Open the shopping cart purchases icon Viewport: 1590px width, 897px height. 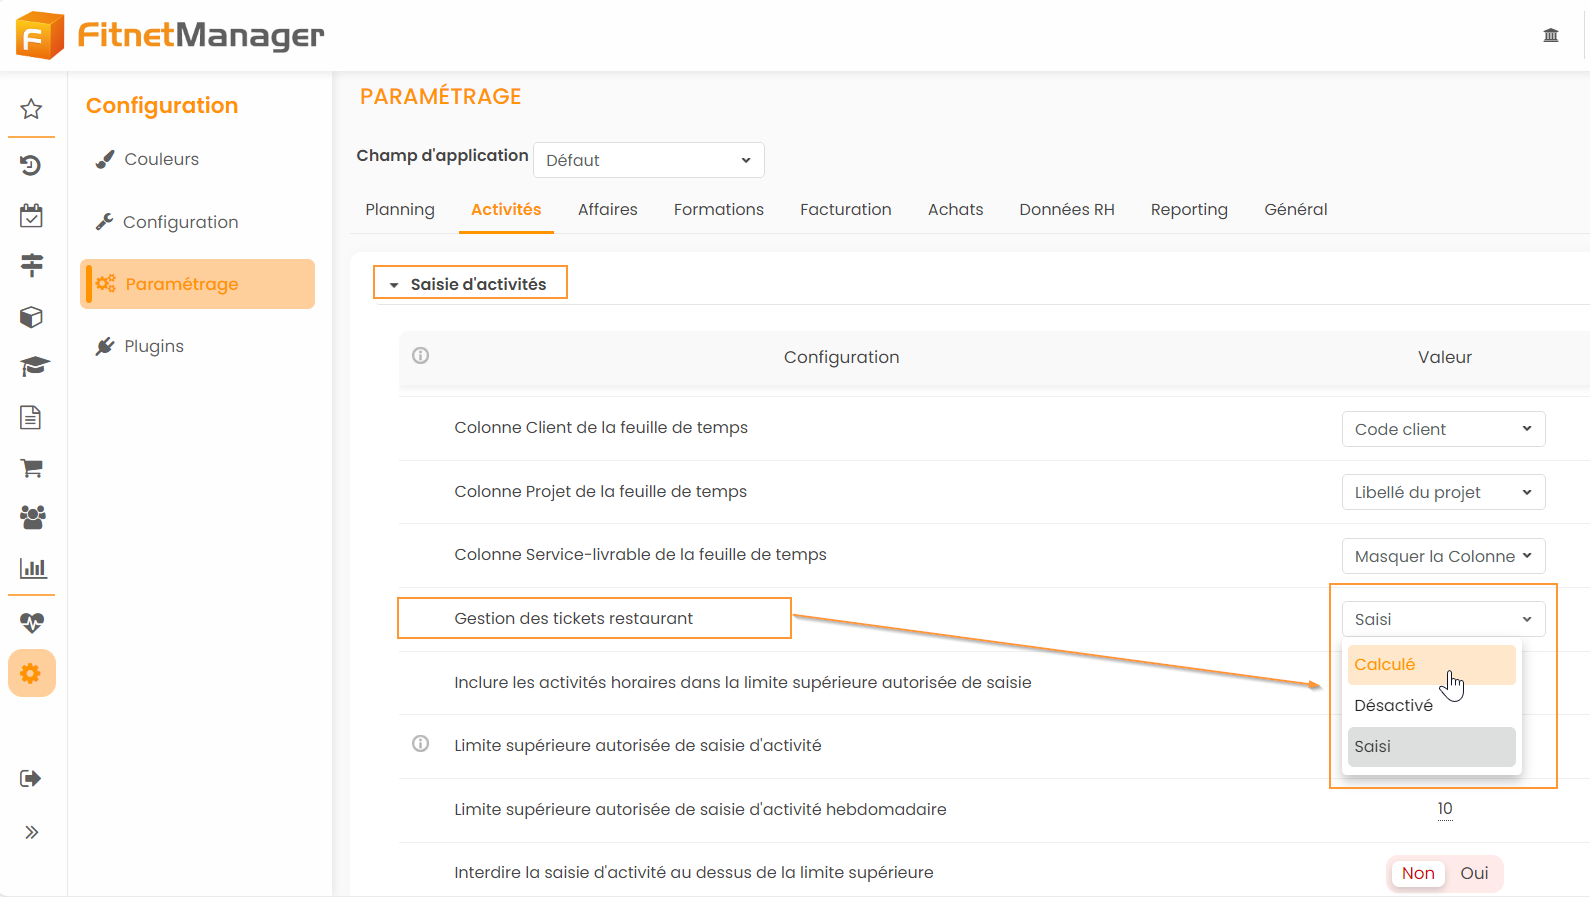click(31, 468)
